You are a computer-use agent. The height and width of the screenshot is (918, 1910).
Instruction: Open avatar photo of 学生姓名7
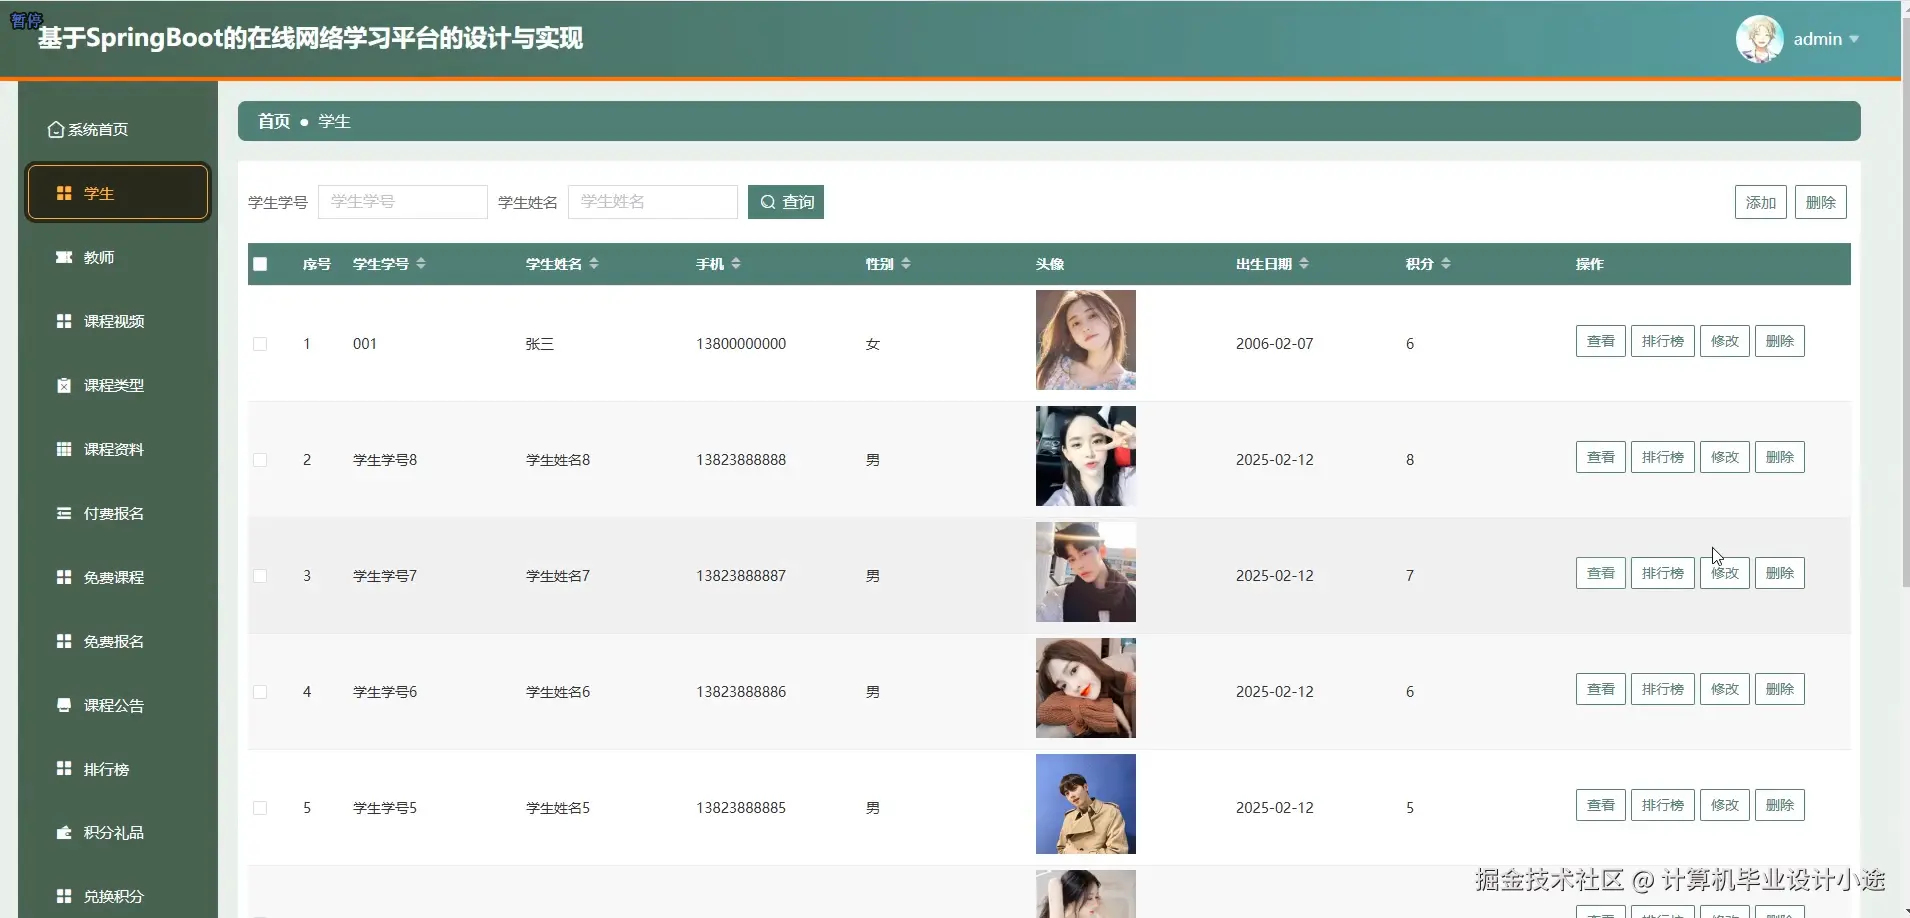pos(1086,572)
